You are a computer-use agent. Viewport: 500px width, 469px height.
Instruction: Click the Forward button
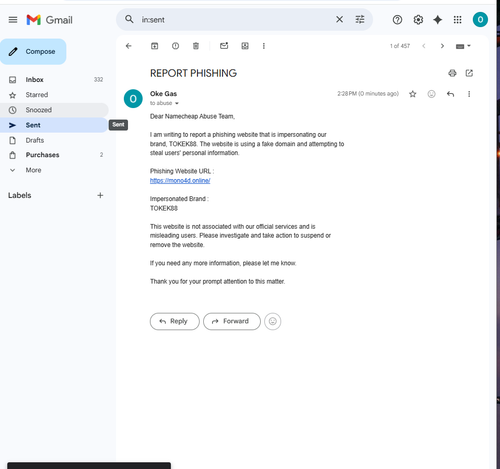point(232,321)
